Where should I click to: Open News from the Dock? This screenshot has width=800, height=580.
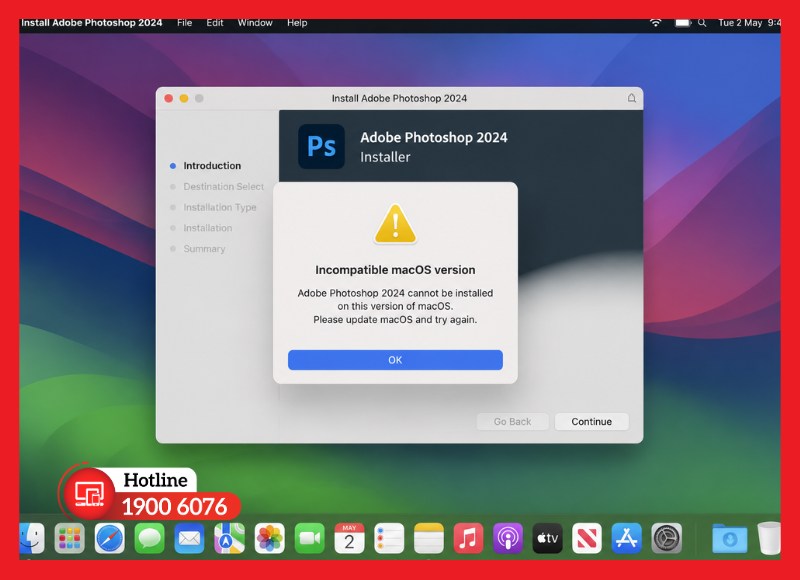587,538
